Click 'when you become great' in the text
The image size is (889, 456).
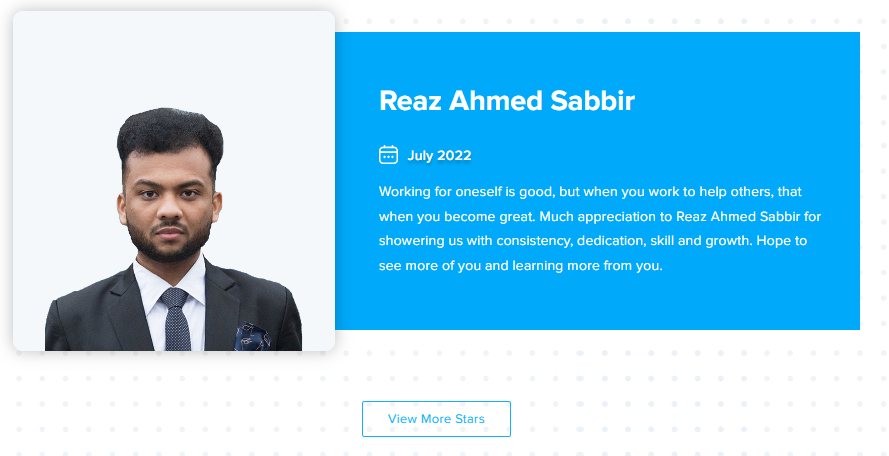(456, 217)
